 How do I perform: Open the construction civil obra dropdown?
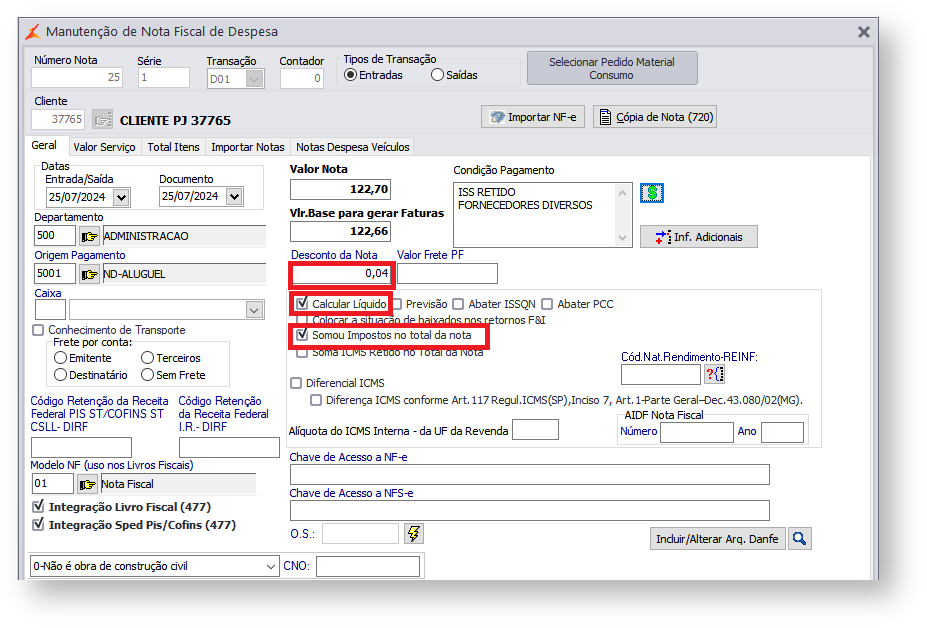point(271,566)
